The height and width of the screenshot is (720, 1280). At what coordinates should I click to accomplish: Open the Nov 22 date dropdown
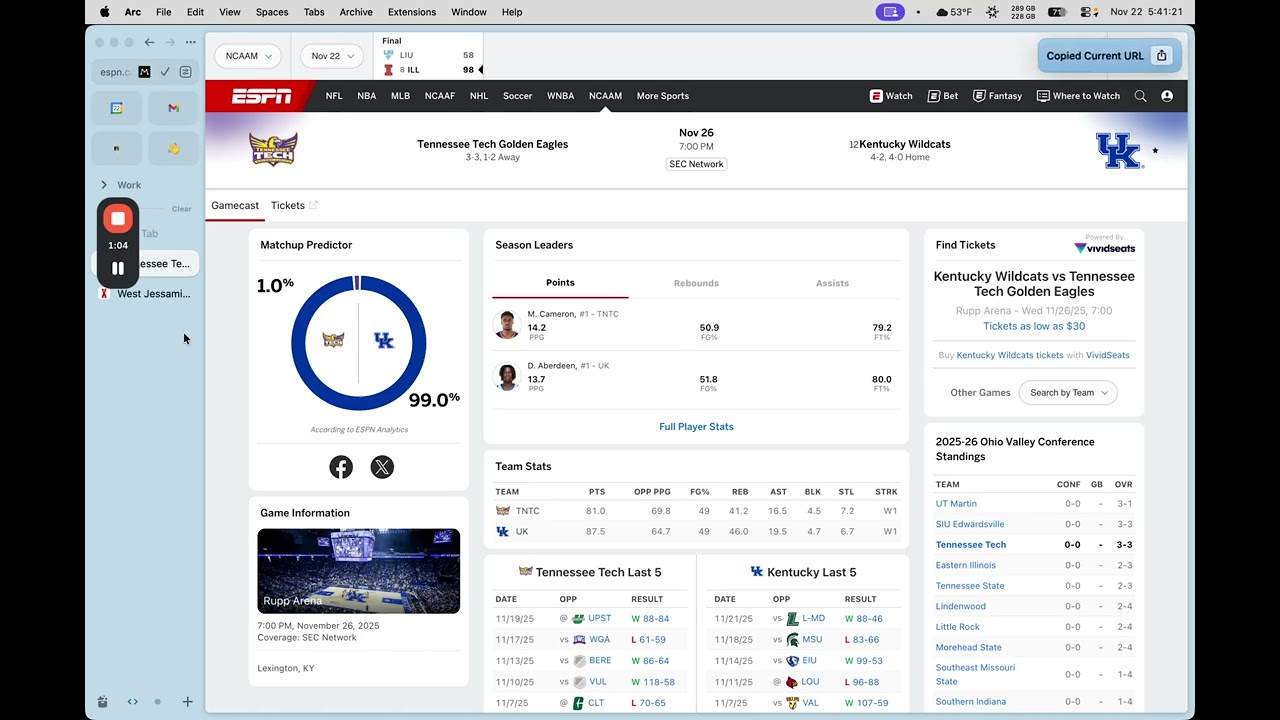coord(333,56)
